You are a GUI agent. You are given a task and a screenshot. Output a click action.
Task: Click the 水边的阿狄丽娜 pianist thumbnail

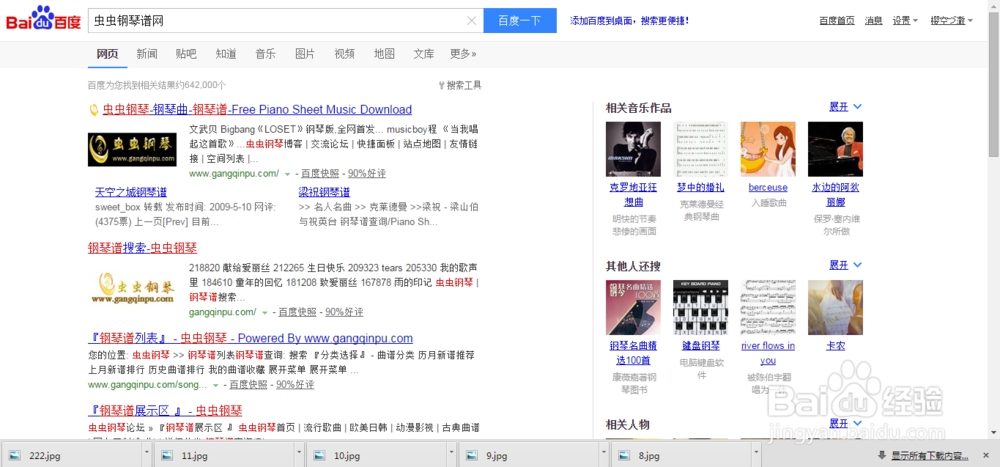835,149
